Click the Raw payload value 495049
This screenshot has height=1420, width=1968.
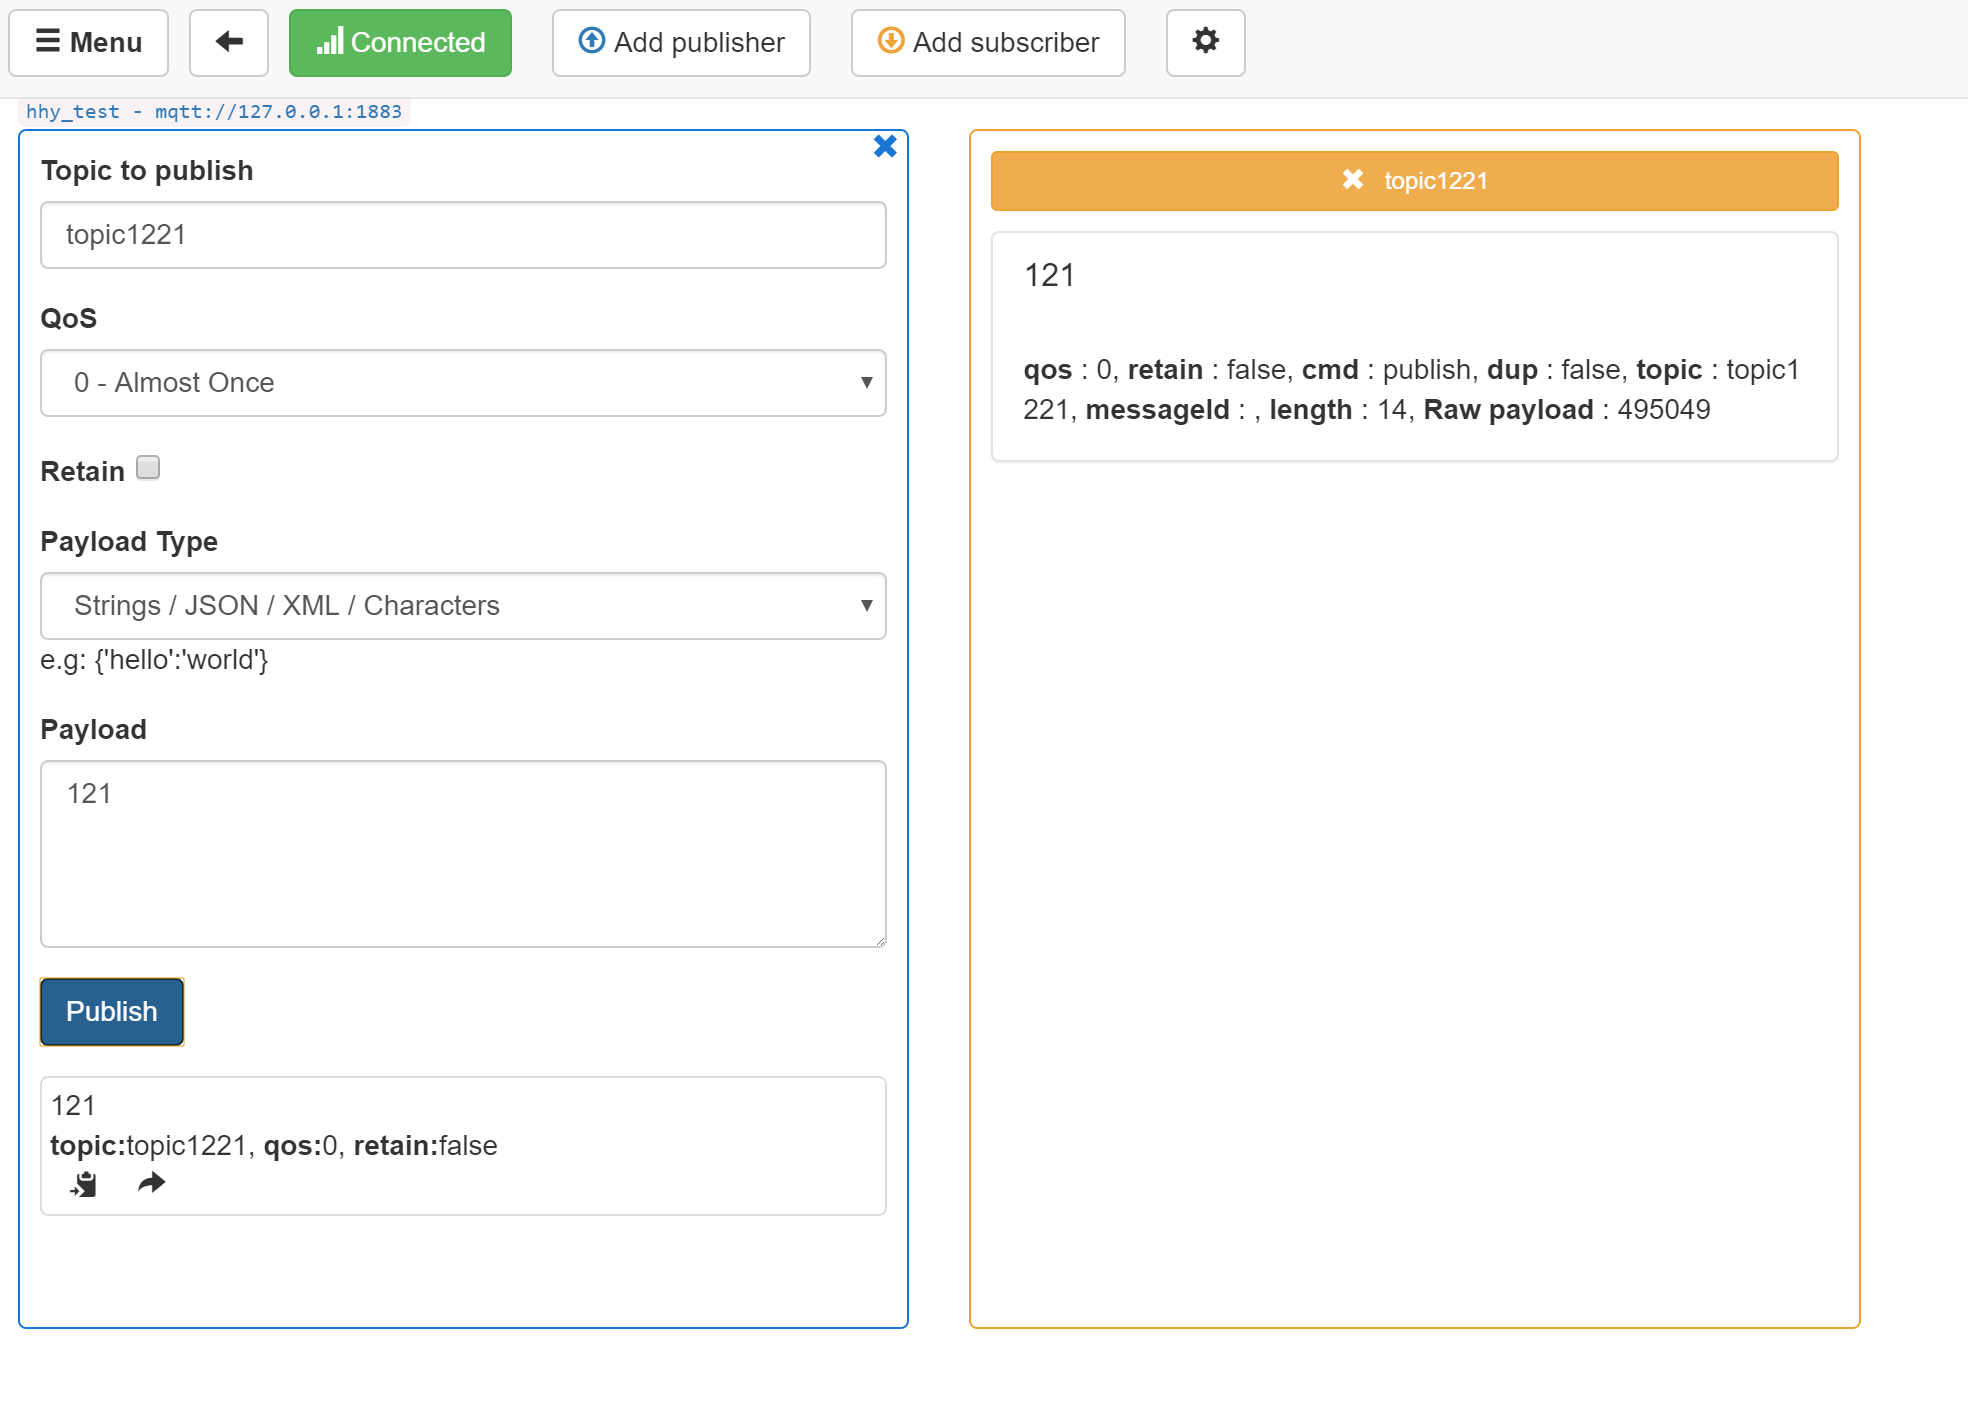[1664, 410]
